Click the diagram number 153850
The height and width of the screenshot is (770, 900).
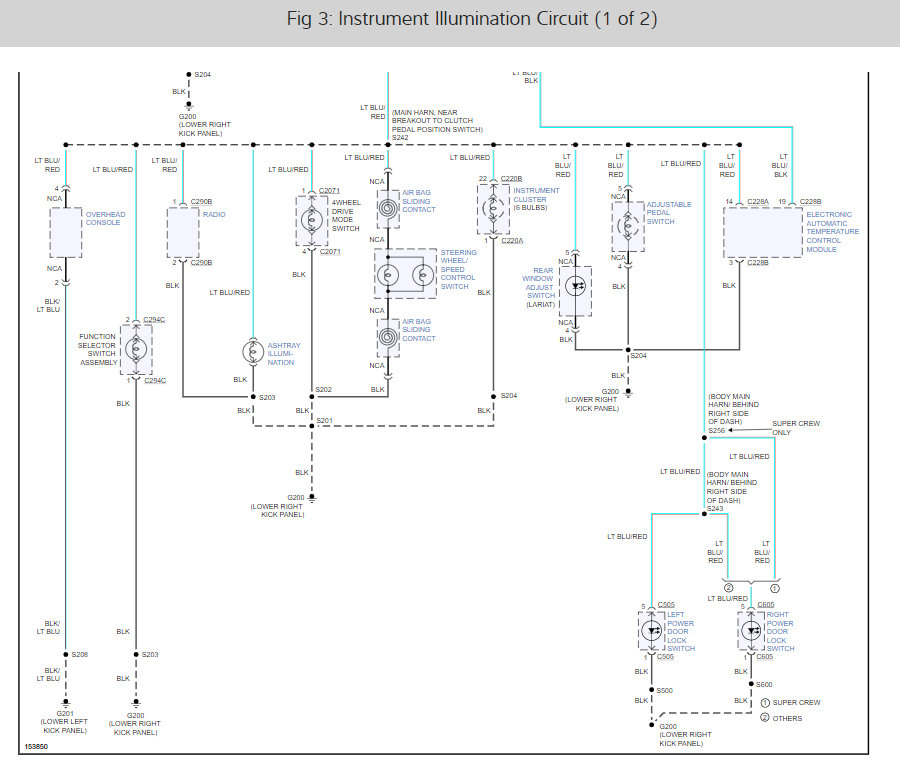coord(36,746)
